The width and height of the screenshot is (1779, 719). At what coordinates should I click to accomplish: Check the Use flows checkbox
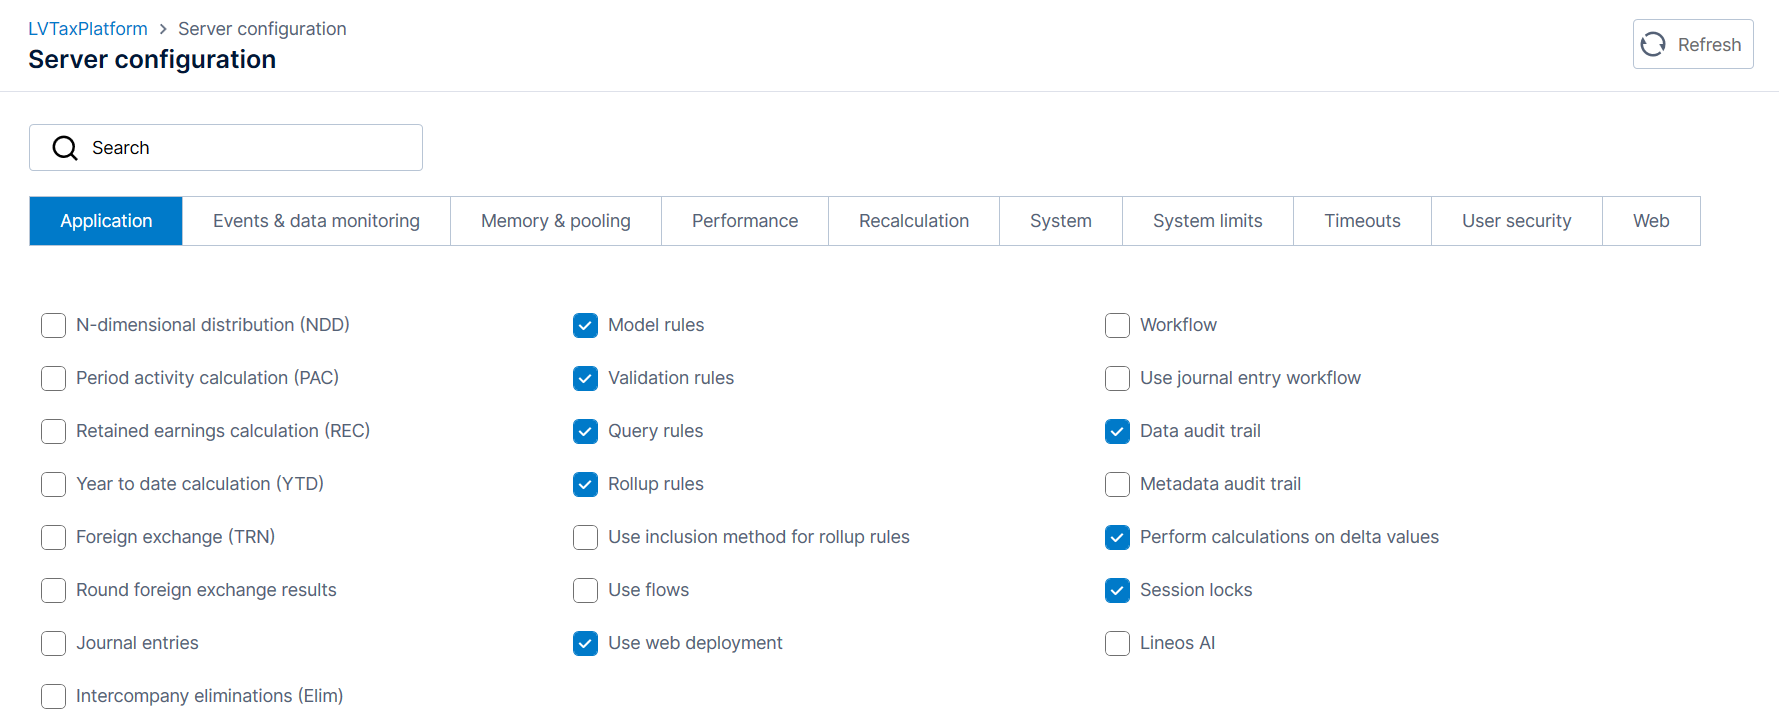click(x=586, y=590)
